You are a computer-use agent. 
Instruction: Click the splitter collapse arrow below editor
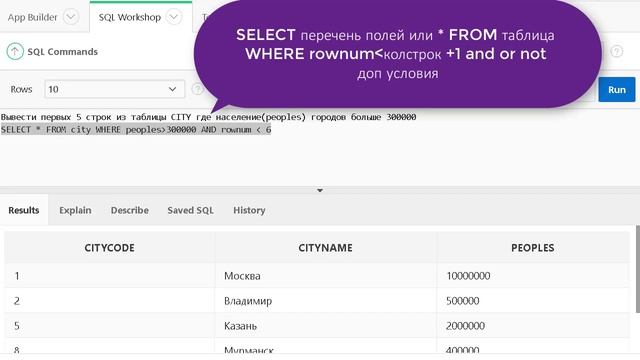click(x=320, y=190)
